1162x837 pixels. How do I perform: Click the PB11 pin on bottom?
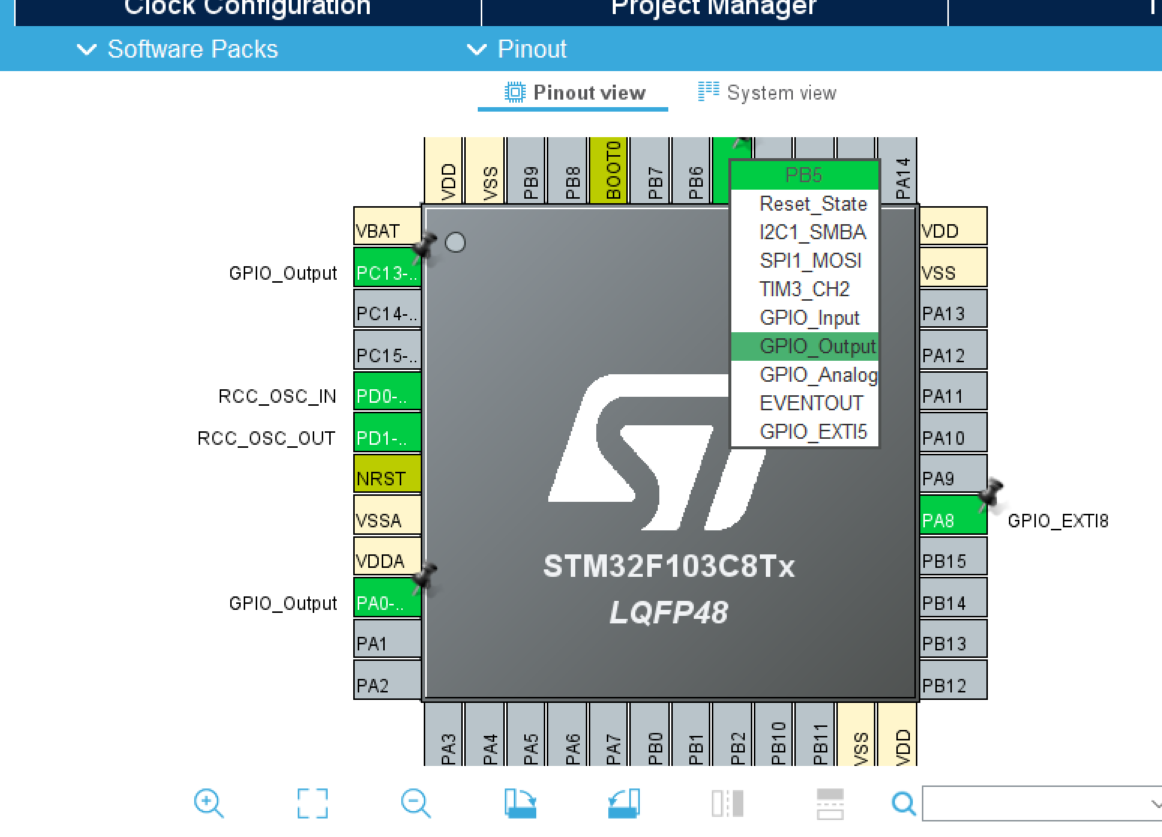tap(815, 734)
